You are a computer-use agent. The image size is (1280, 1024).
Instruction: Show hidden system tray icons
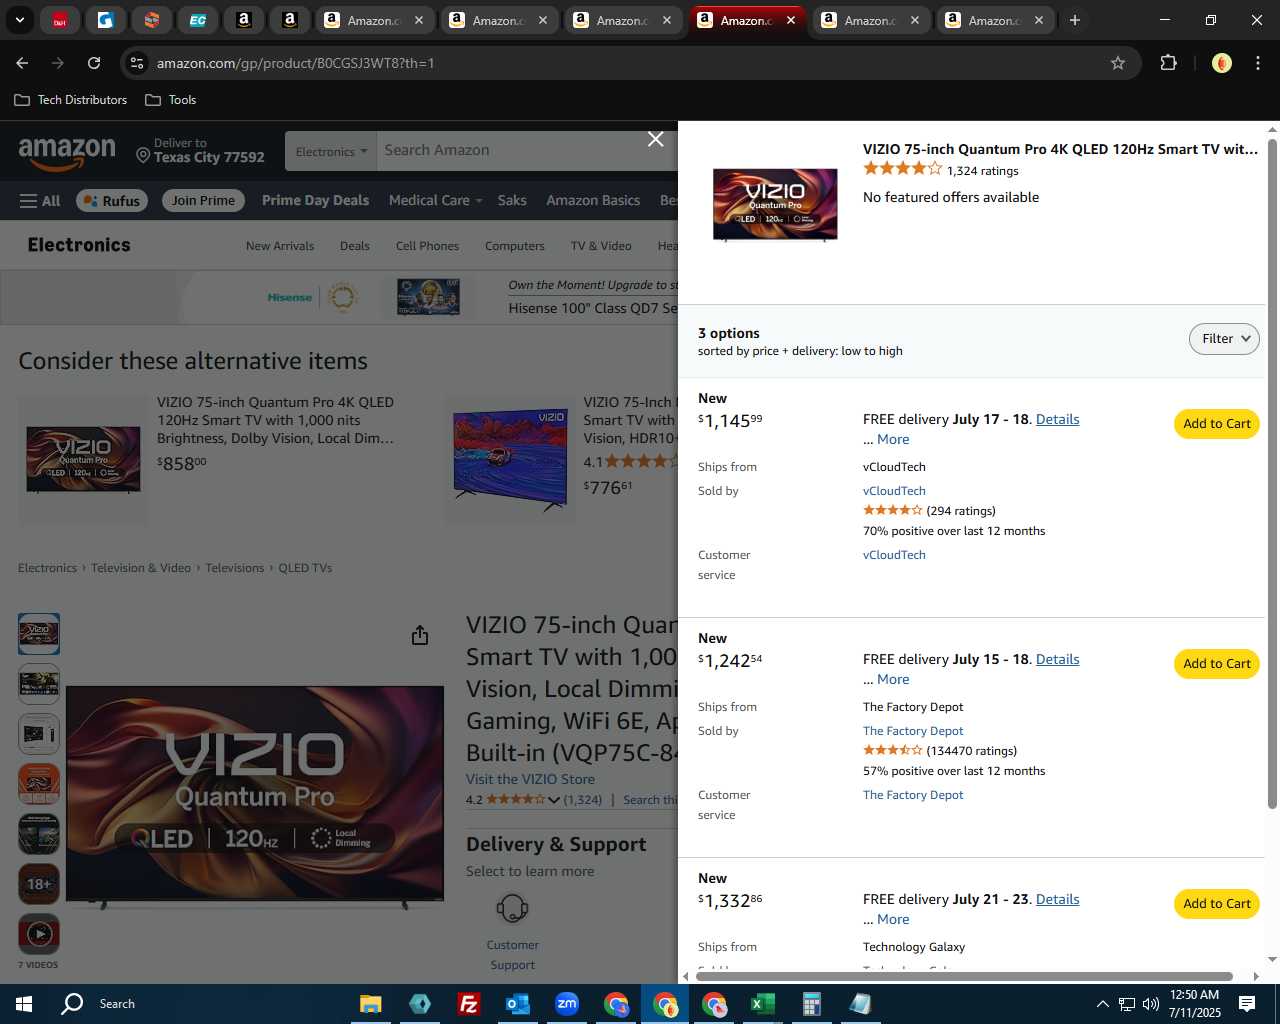tap(1102, 1004)
